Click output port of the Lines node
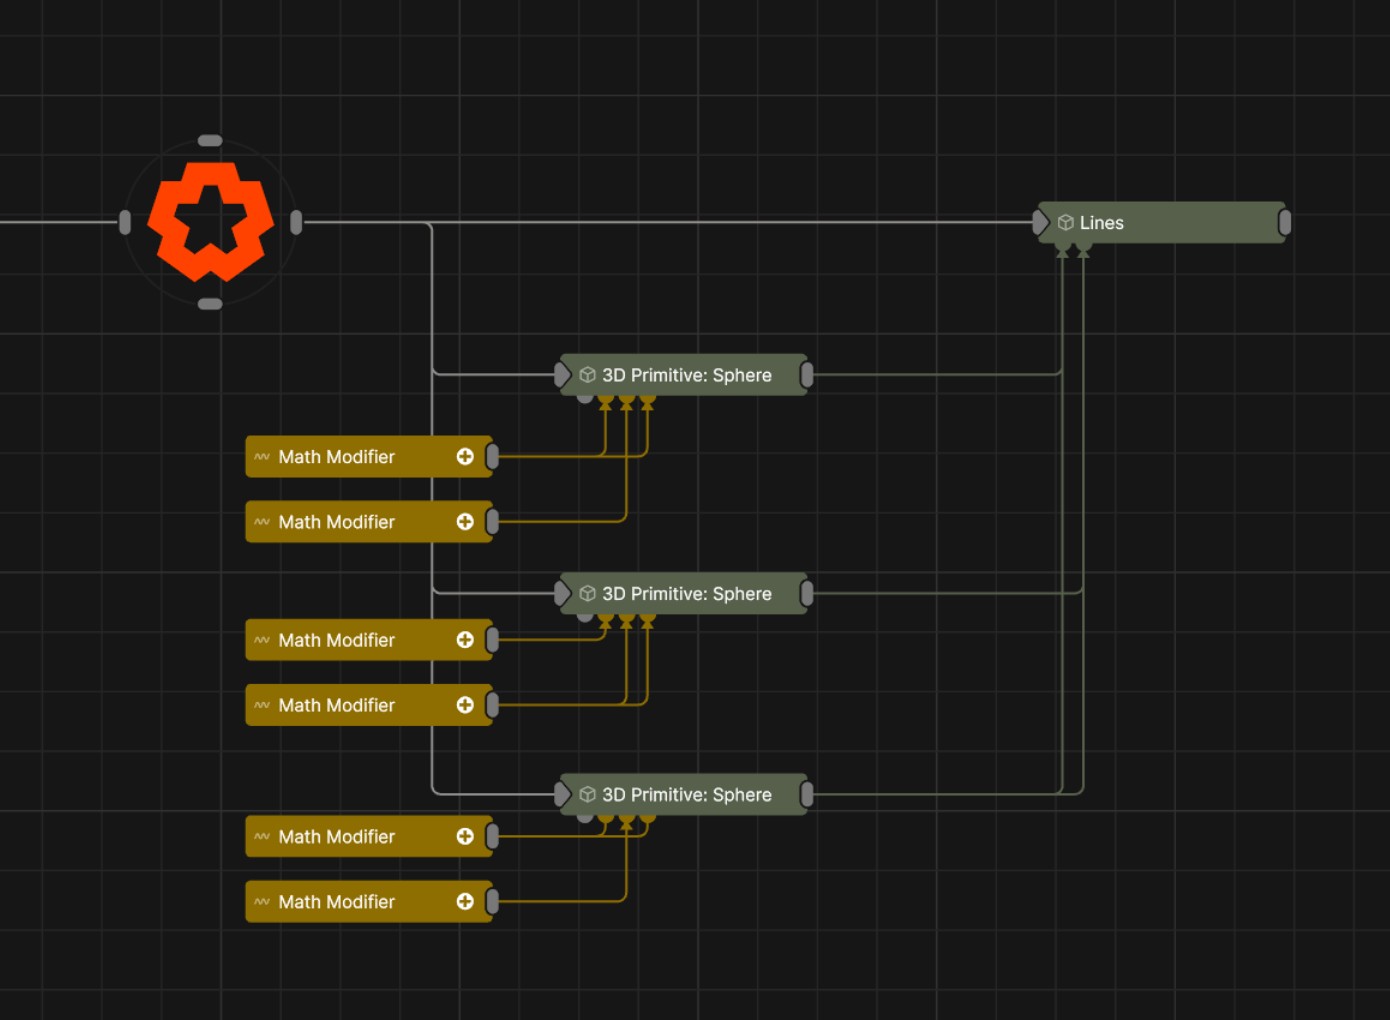The image size is (1390, 1020). [x=1285, y=223]
